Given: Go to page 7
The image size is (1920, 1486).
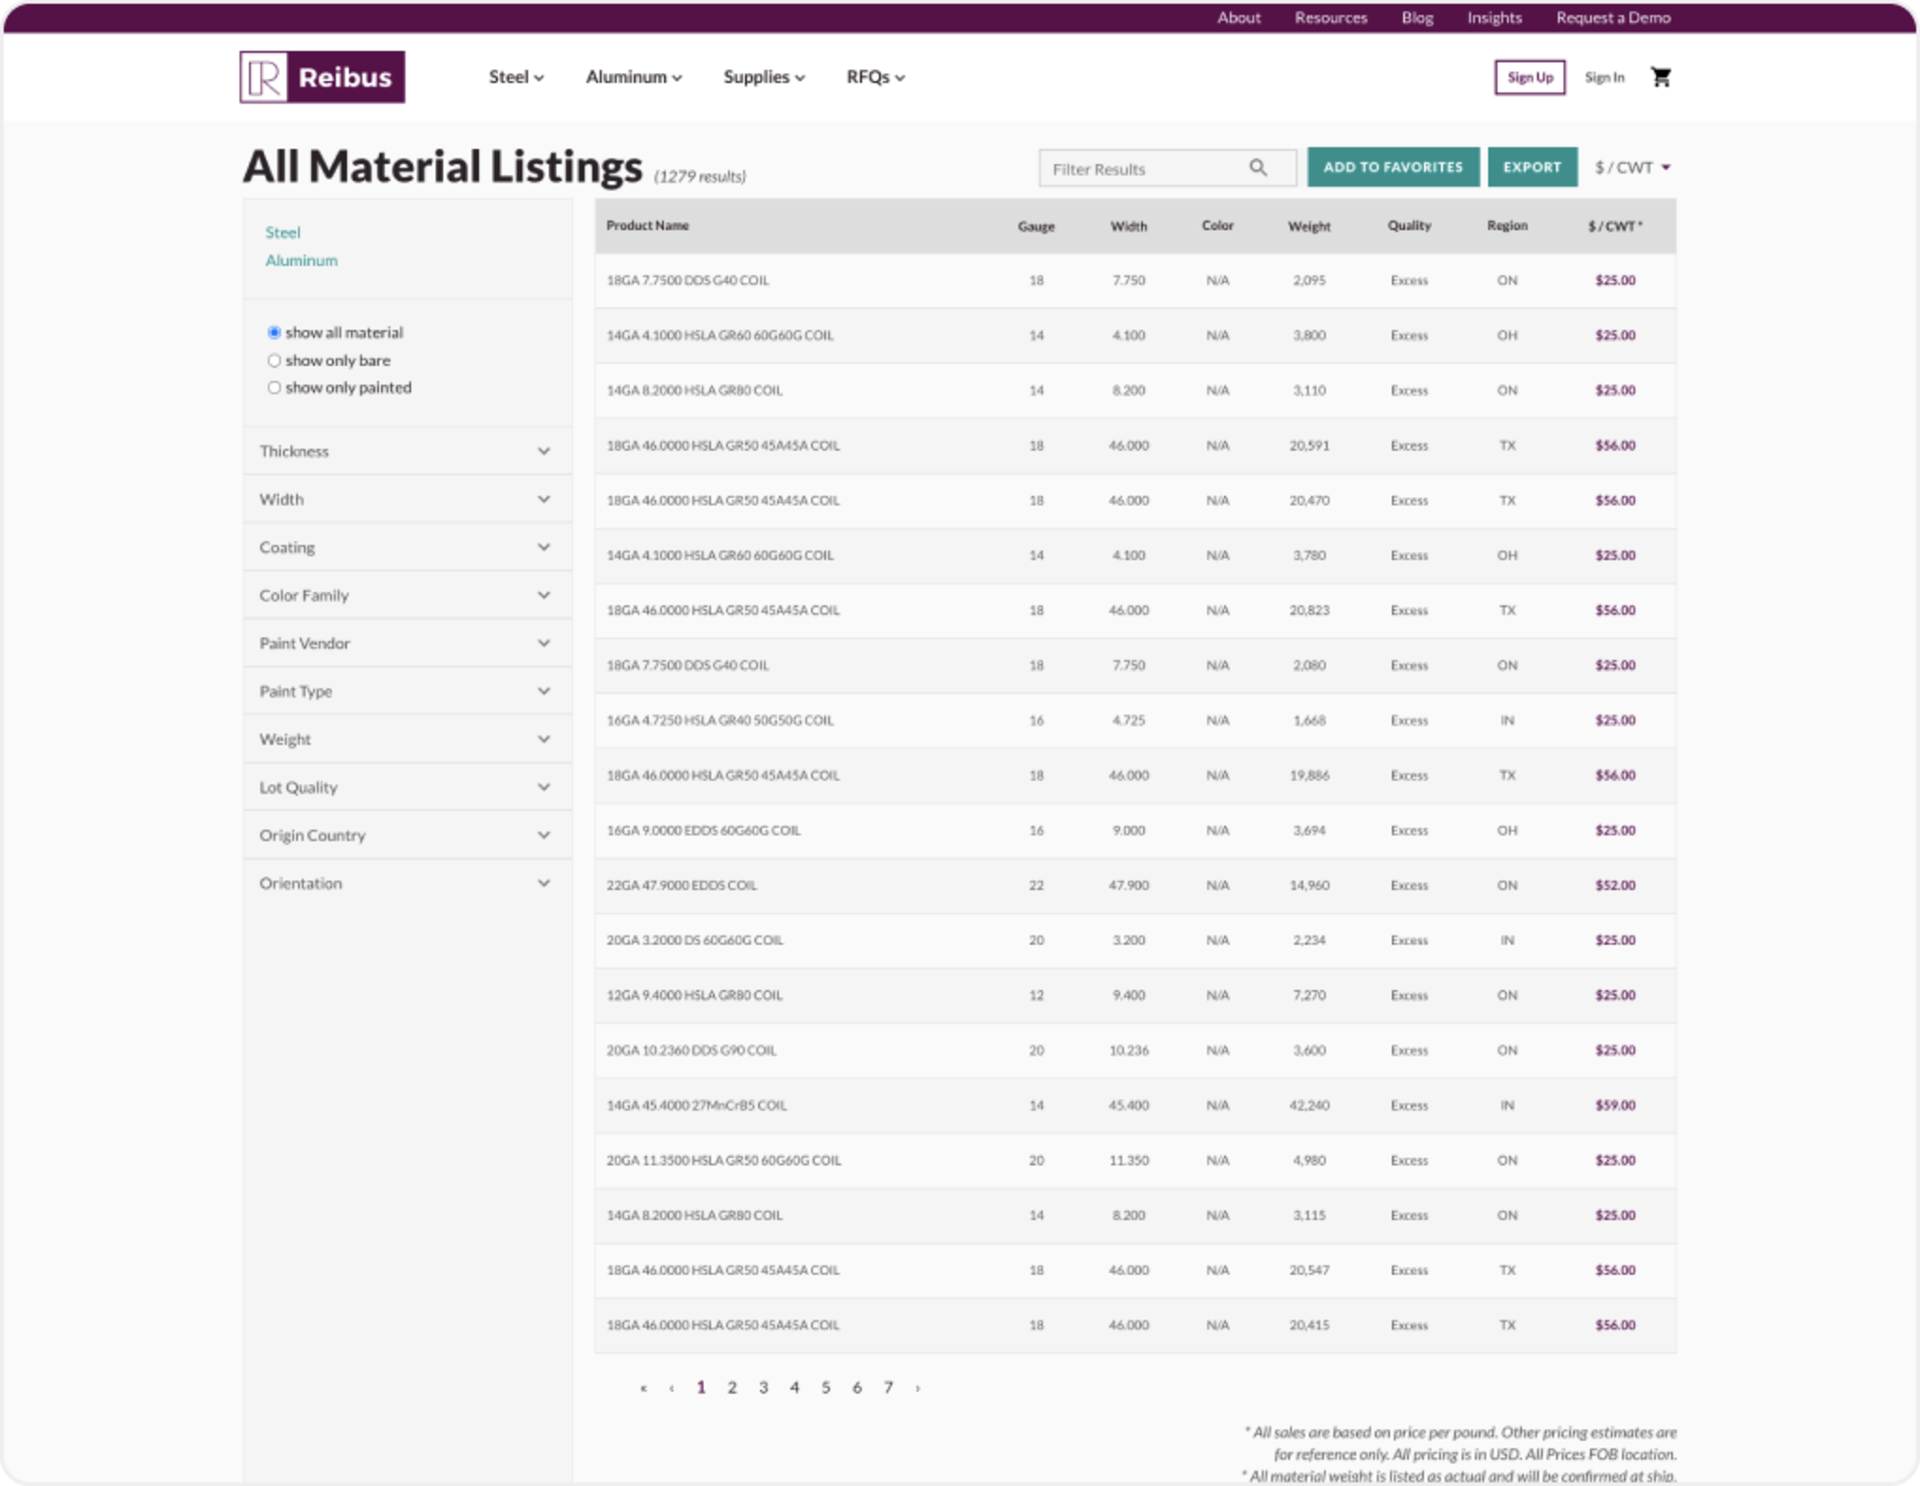Looking at the screenshot, I should coord(888,1387).
